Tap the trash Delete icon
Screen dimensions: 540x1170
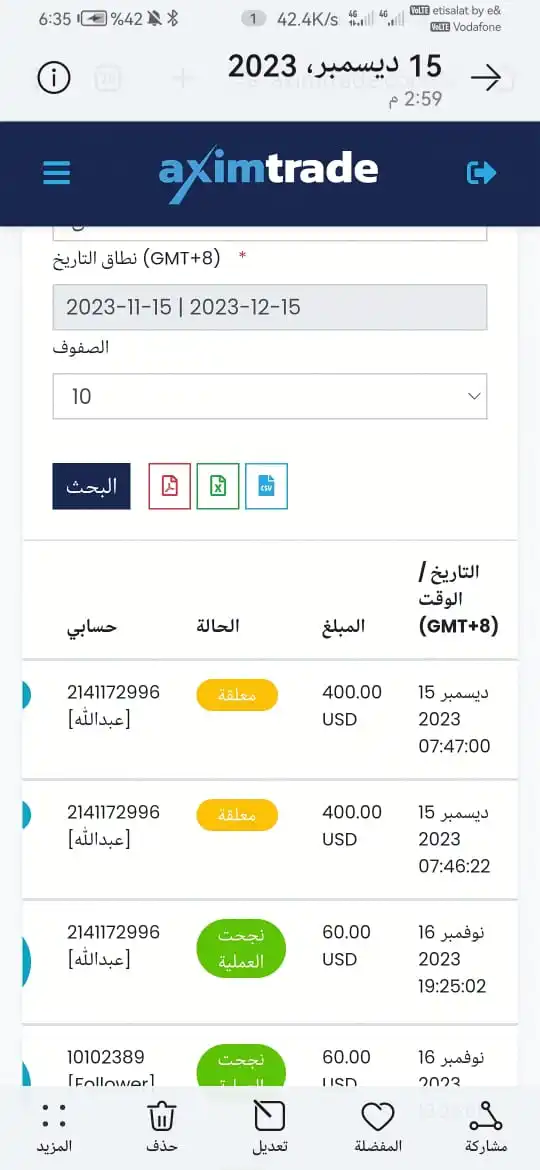[x=162, y=1127]
